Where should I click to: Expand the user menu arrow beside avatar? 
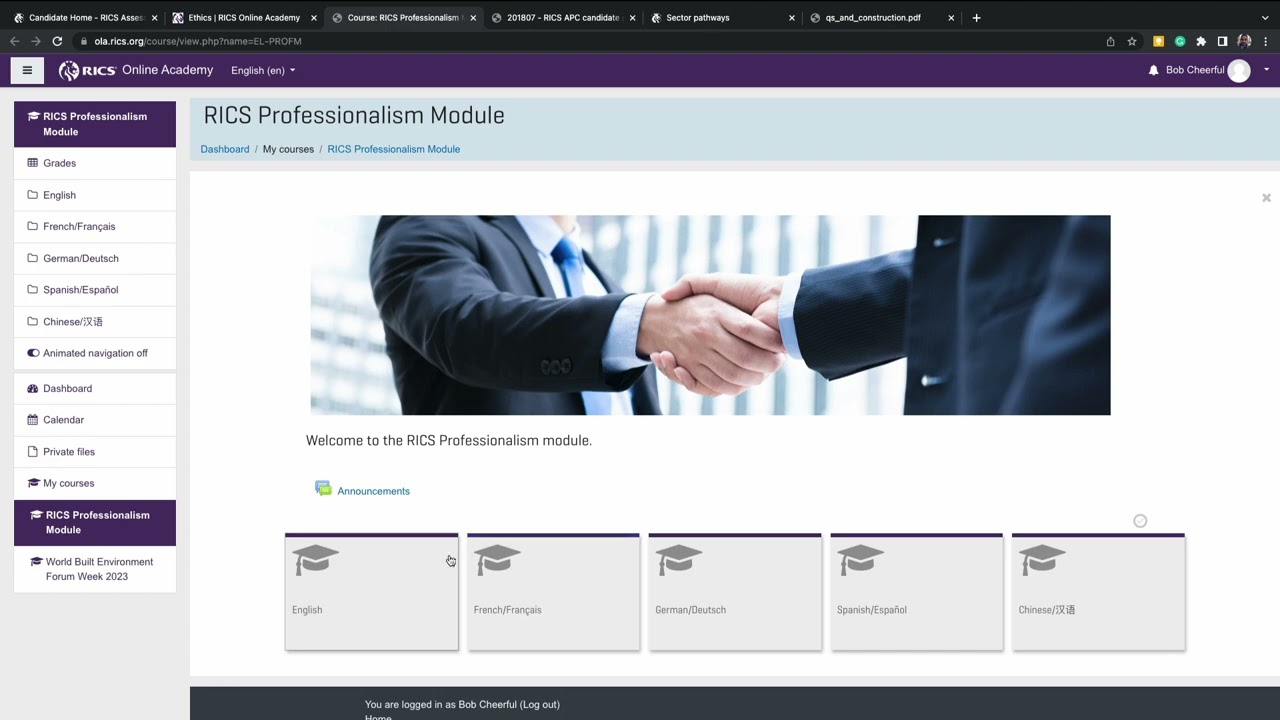(x=1266, y=70)
